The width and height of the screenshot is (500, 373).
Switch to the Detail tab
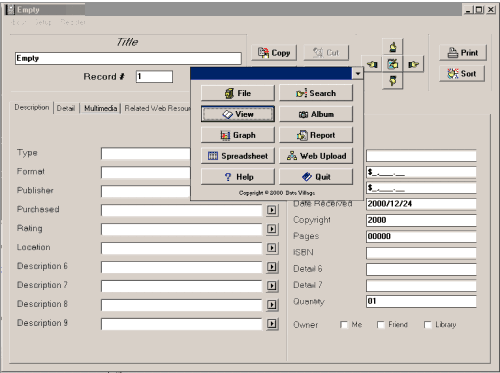click(x=66, y=108)
